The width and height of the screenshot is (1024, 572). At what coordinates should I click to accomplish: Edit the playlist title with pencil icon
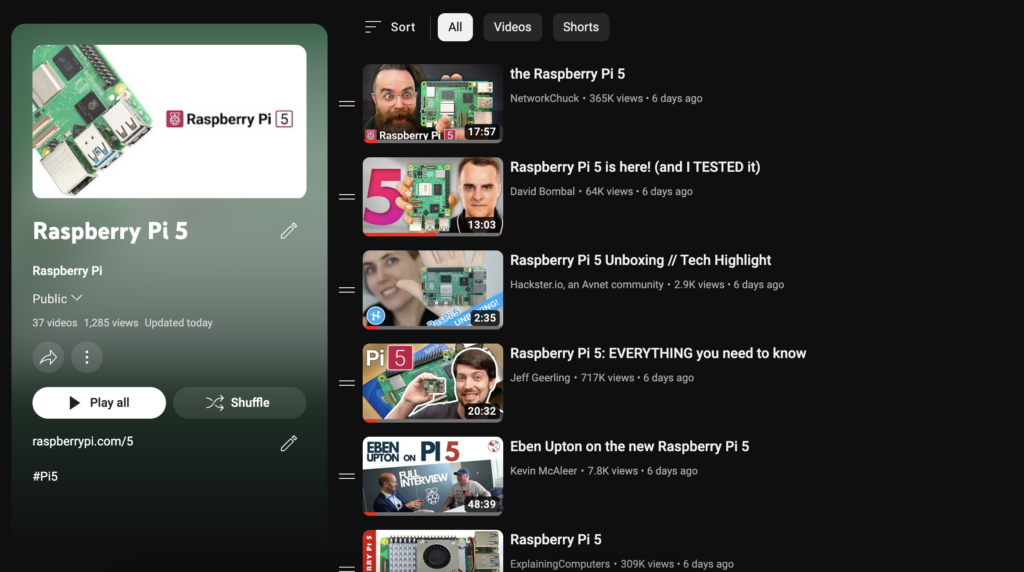click(289, 230)
